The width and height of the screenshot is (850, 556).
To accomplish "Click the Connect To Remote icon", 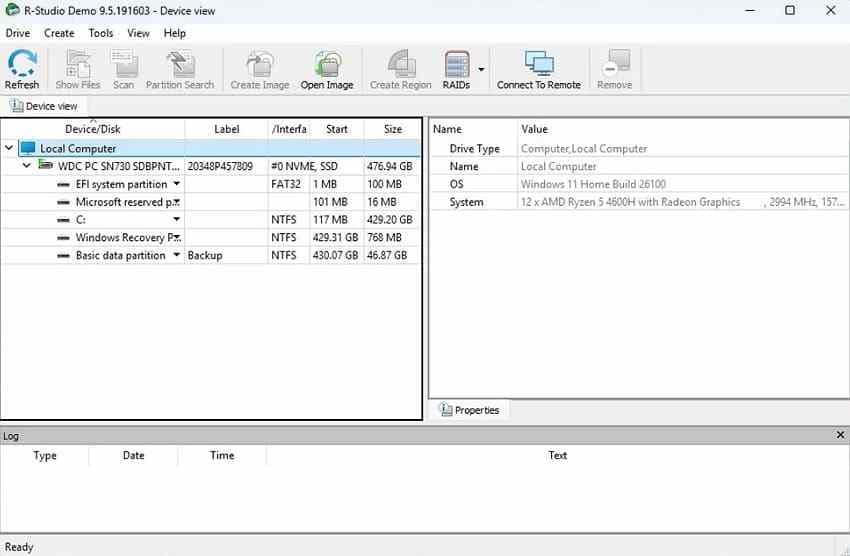I will pos(539,63).
